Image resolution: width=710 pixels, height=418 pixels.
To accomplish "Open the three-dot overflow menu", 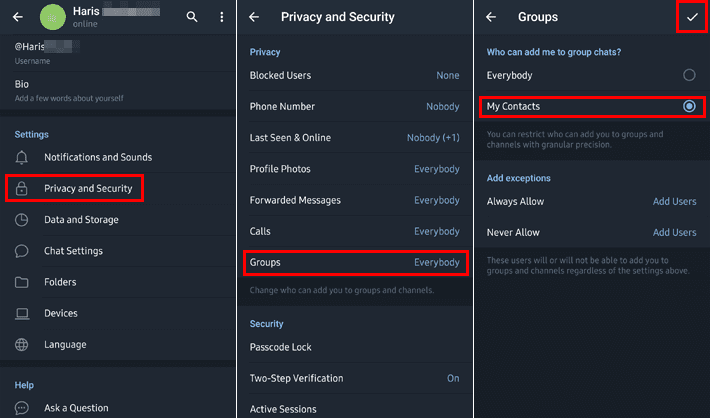I will pos(221,17).
